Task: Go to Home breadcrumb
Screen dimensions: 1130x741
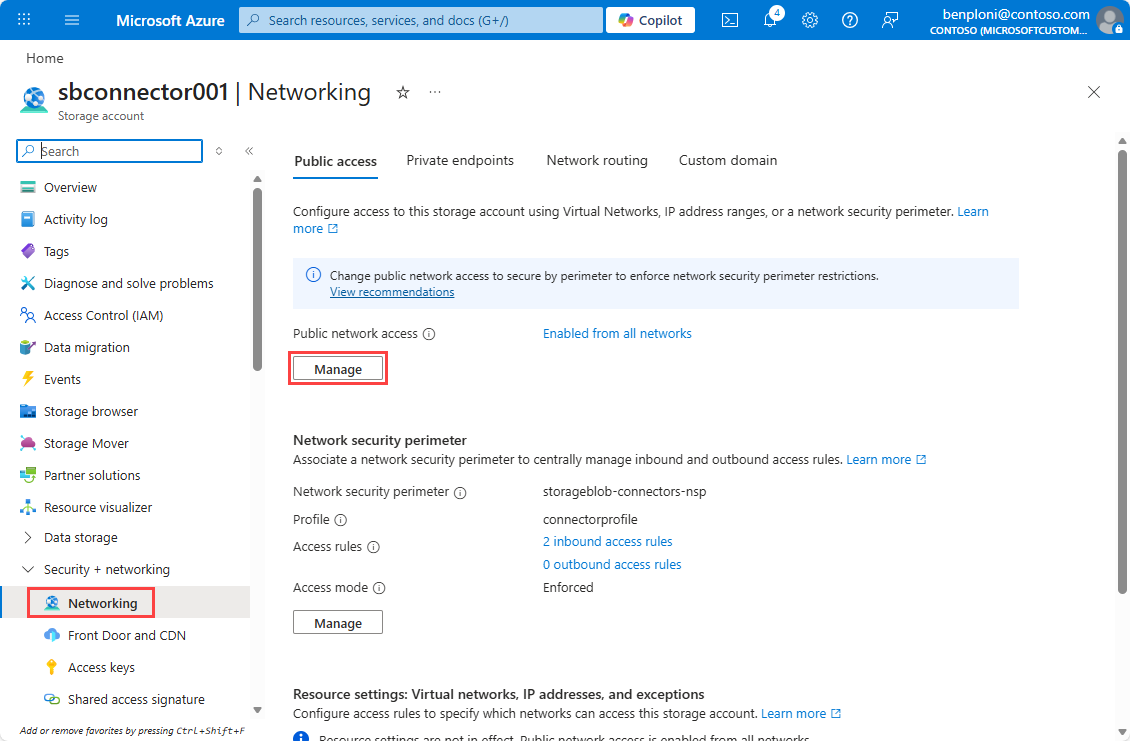Action: coord(45,58)
